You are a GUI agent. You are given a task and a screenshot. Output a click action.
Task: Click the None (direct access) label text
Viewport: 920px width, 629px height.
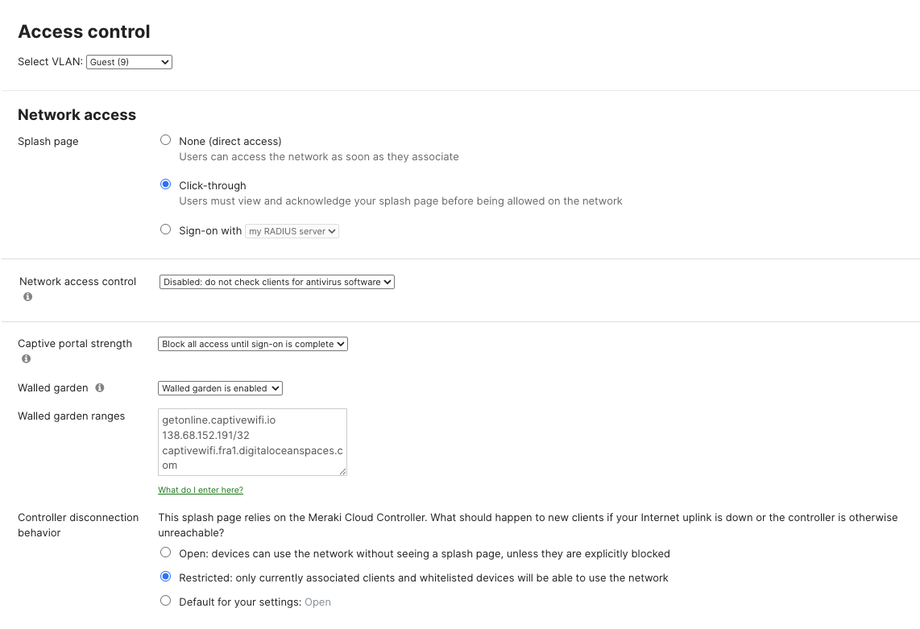230,141
